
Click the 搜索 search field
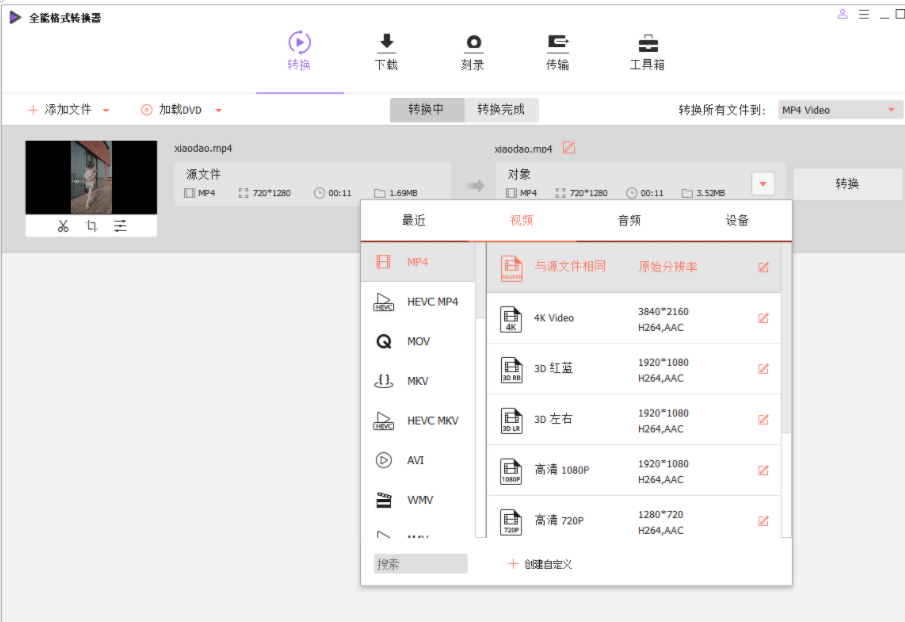[421, 564]
